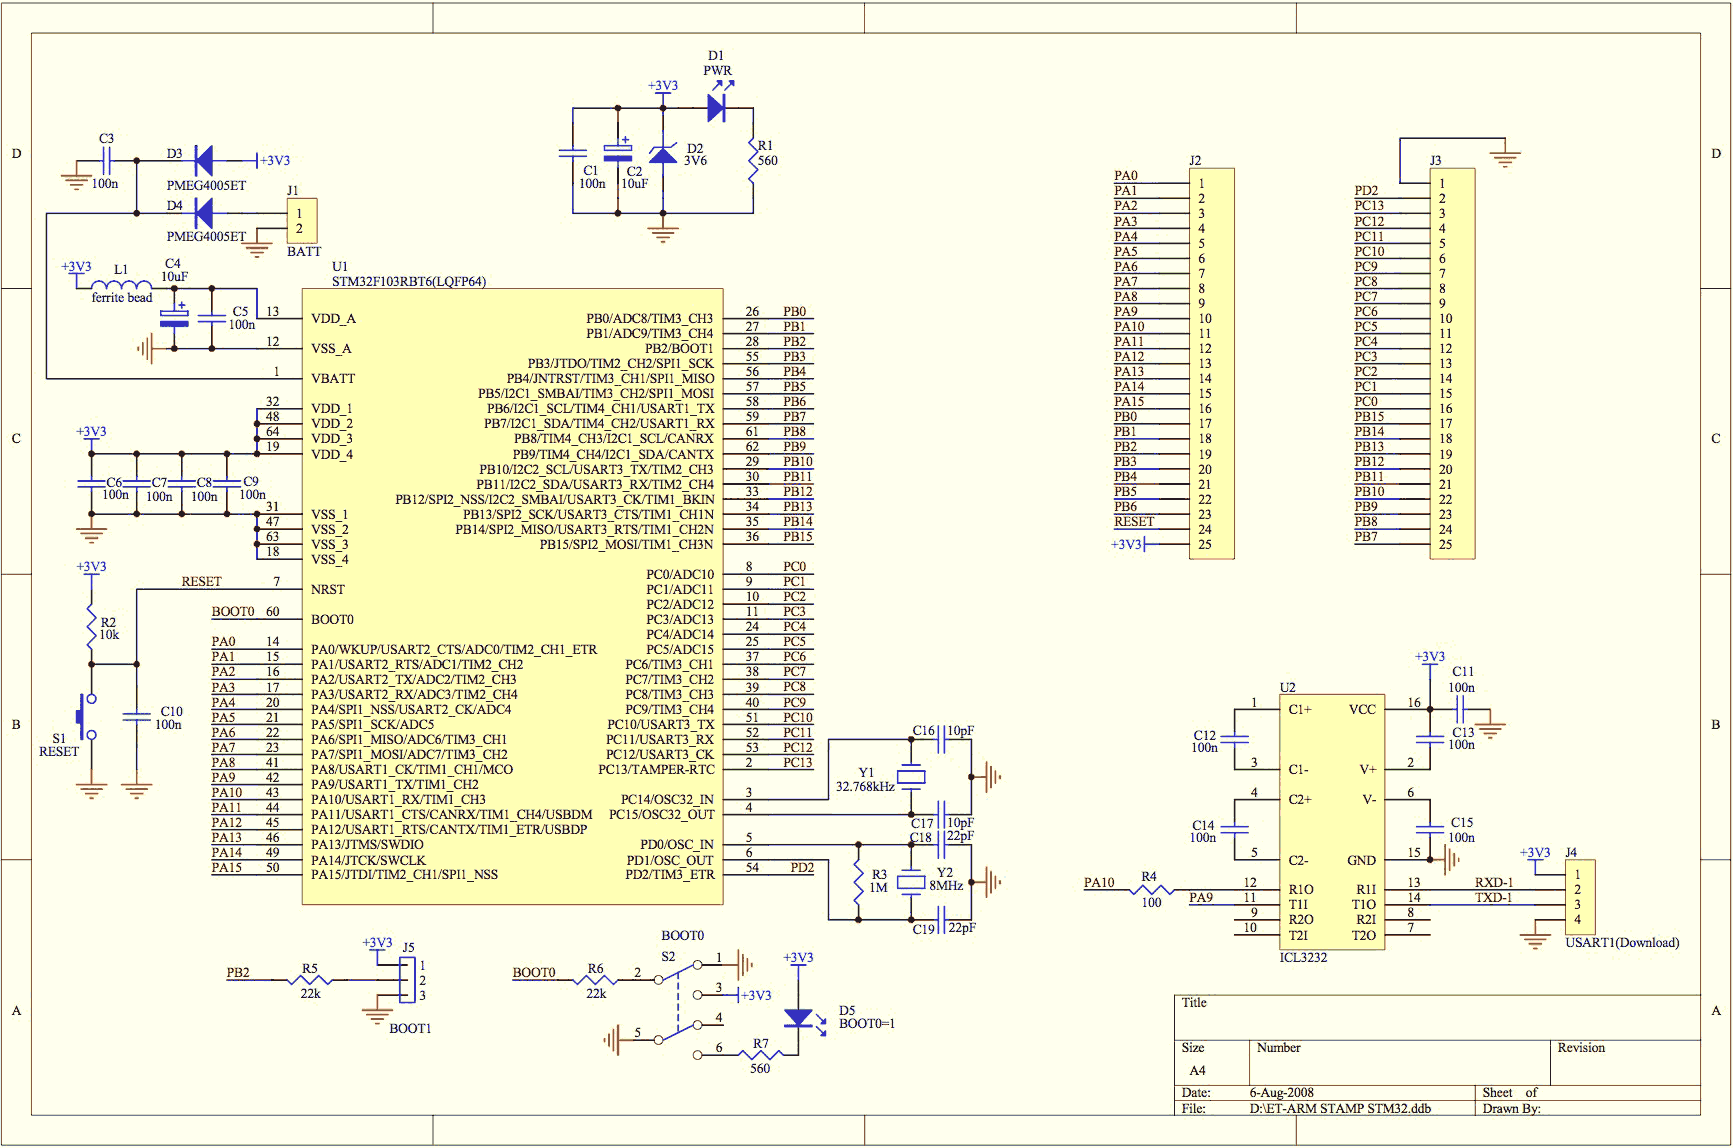Select the S2 BOOT0 slide switch symbol
The image size is (1733, 1148).
678,998
